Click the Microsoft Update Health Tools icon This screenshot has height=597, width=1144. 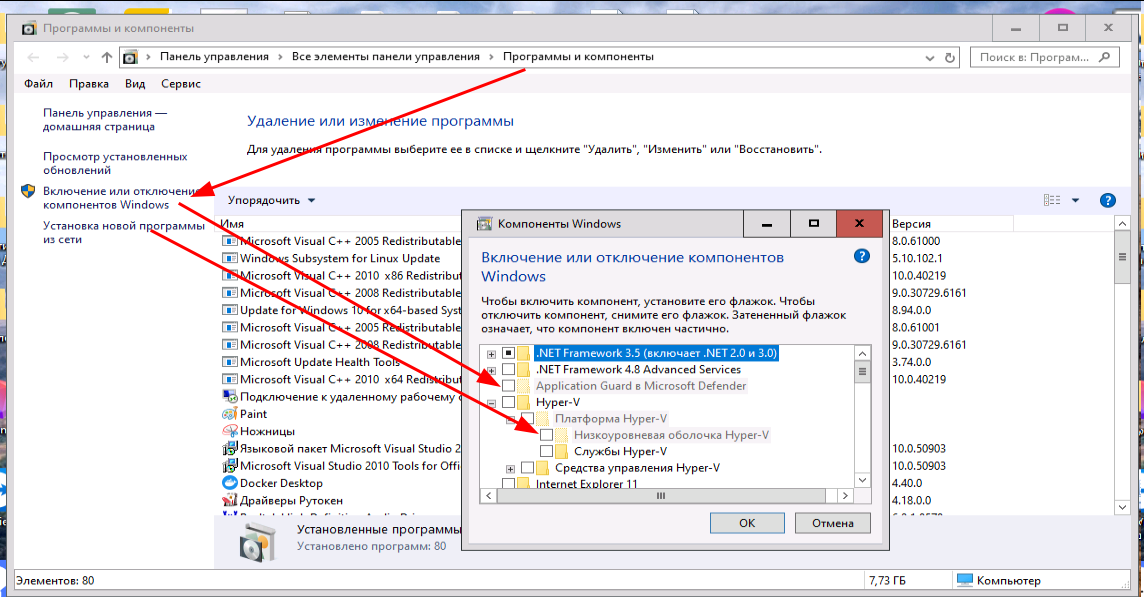[x=230, y=362]
